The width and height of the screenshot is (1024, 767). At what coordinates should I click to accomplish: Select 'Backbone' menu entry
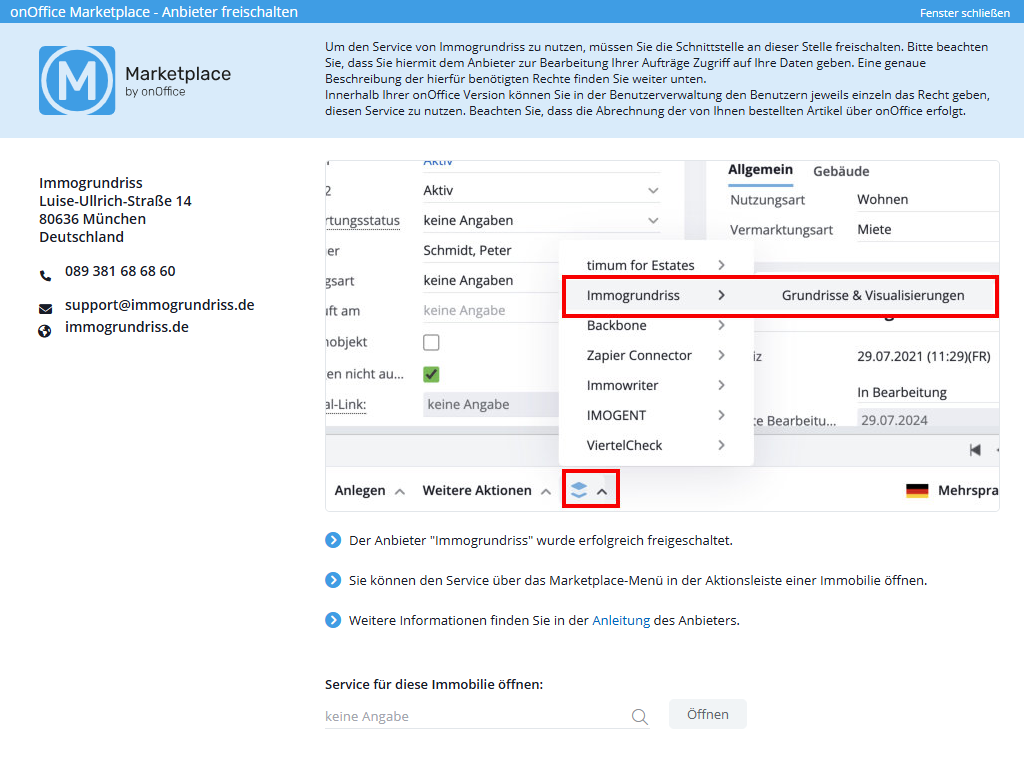[616, 325]
